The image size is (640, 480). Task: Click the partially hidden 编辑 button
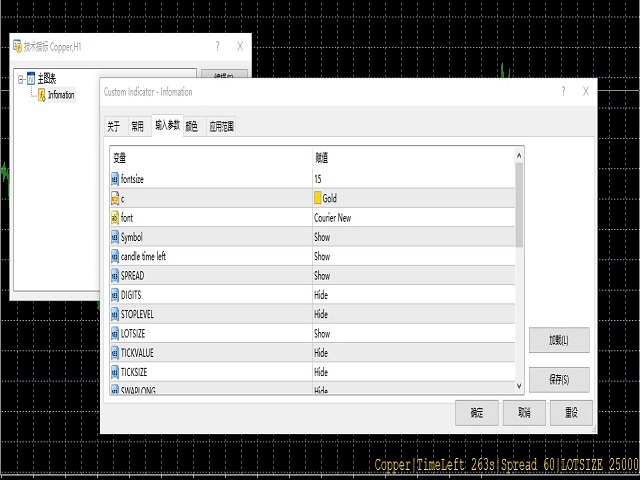pos(224,73)
